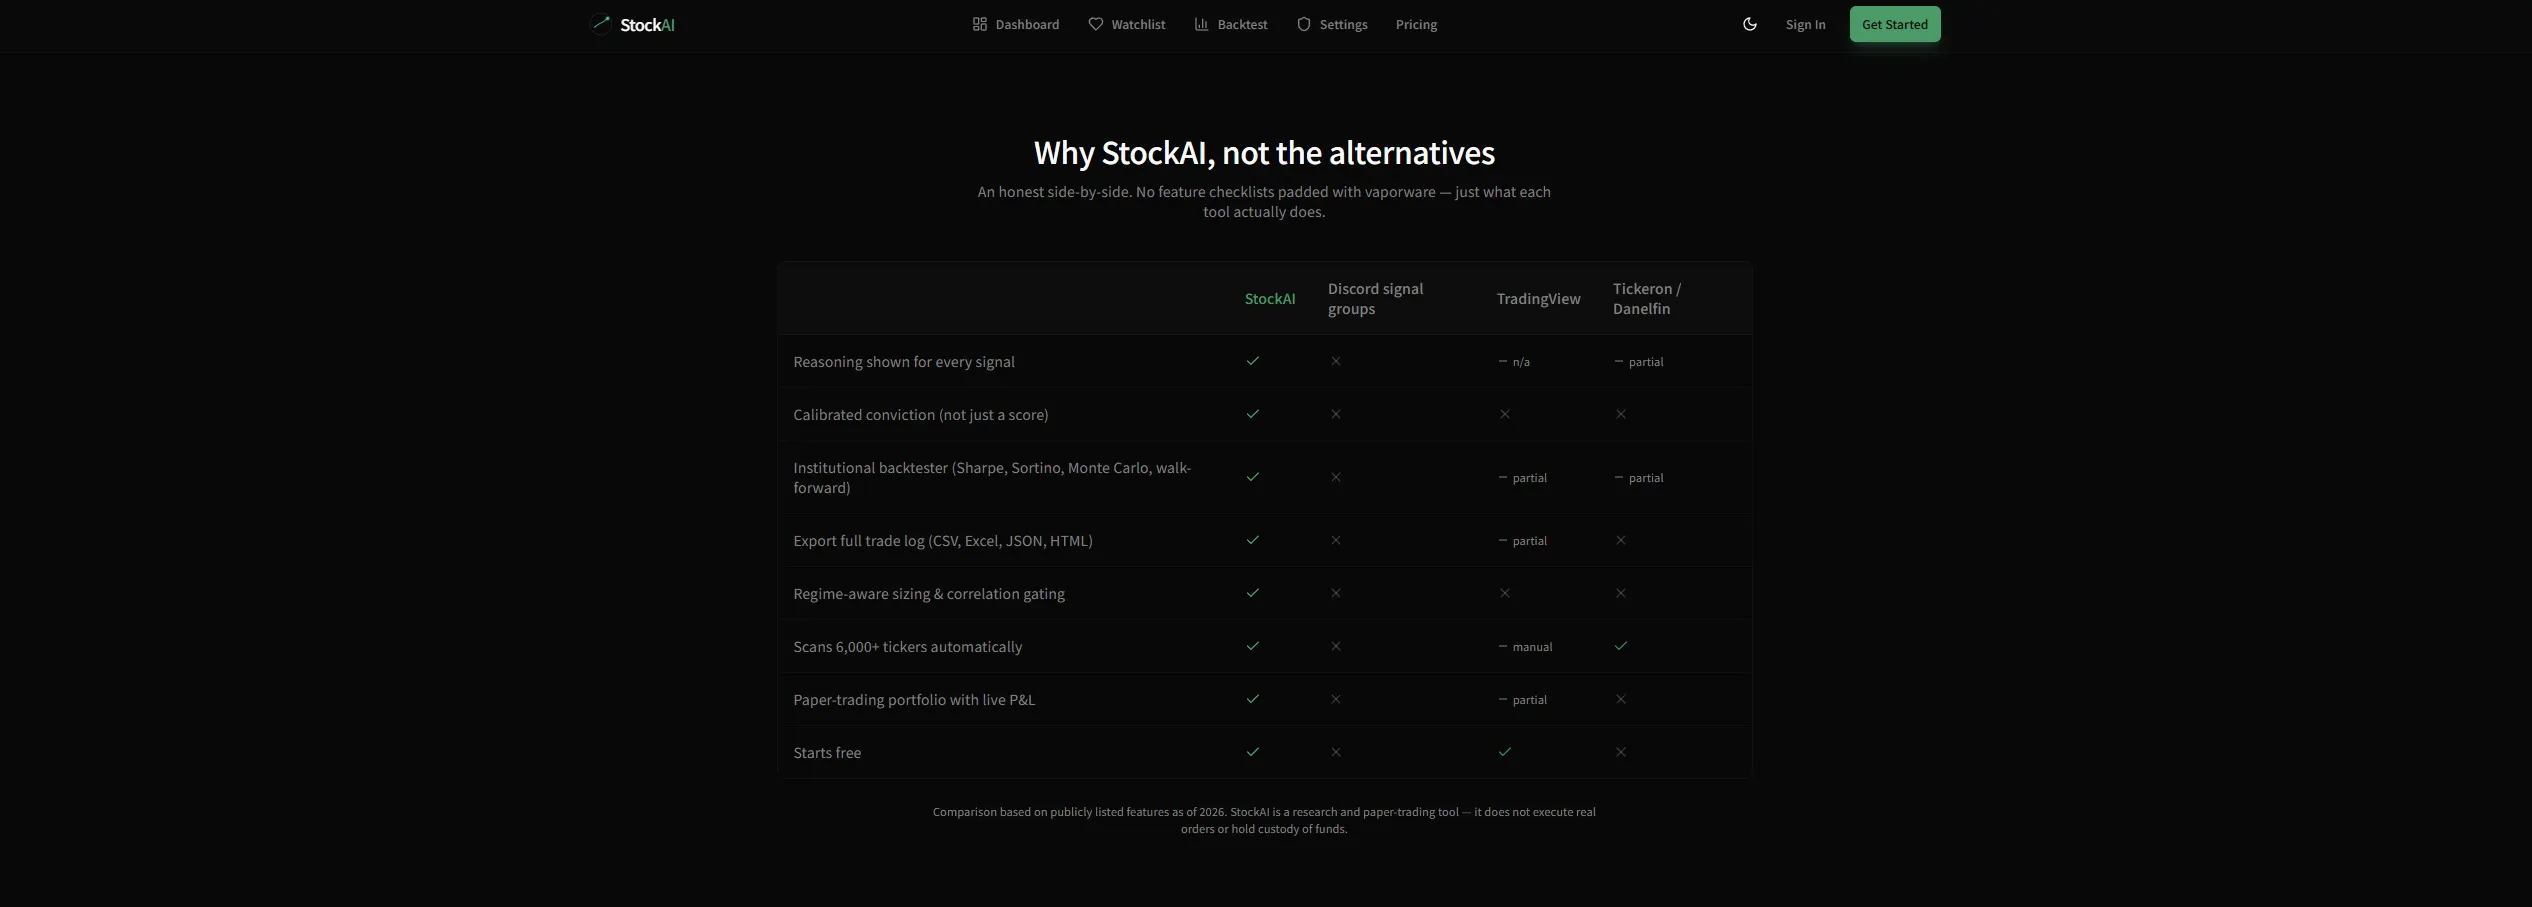Viewport: 2532px width, 907px height.
Task: Click 'Export full trade log' row label
Action: tap(943, 541)
